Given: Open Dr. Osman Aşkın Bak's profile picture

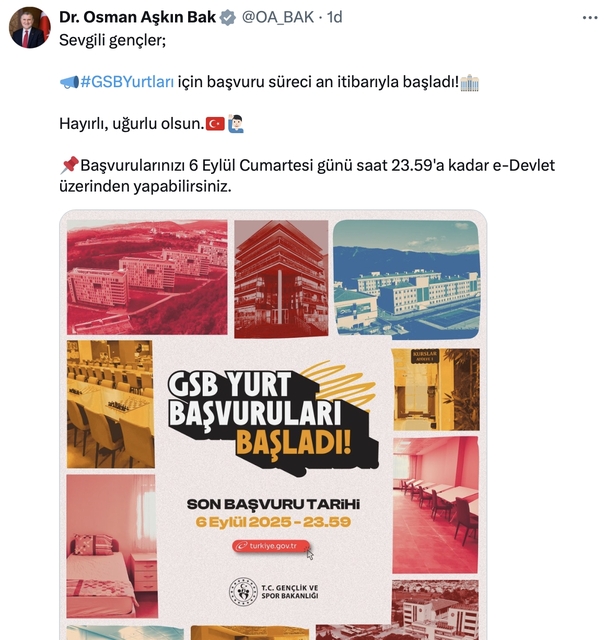Looking at the screenshot, I should pos(29,27).
